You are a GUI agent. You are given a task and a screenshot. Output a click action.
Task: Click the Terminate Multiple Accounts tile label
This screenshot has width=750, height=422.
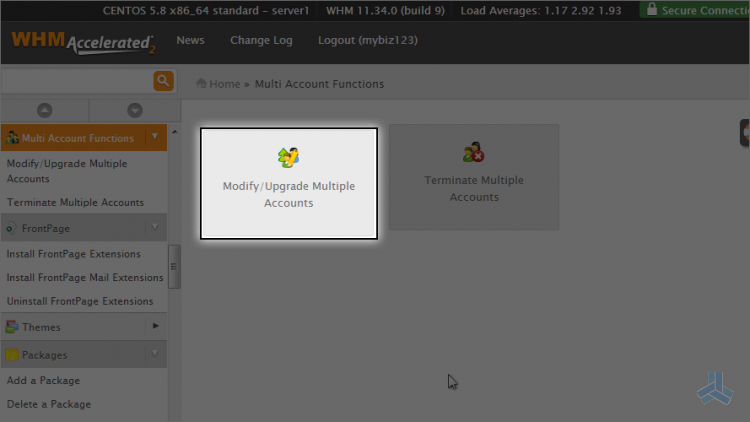pyautogui.click(x=474, y=189)
